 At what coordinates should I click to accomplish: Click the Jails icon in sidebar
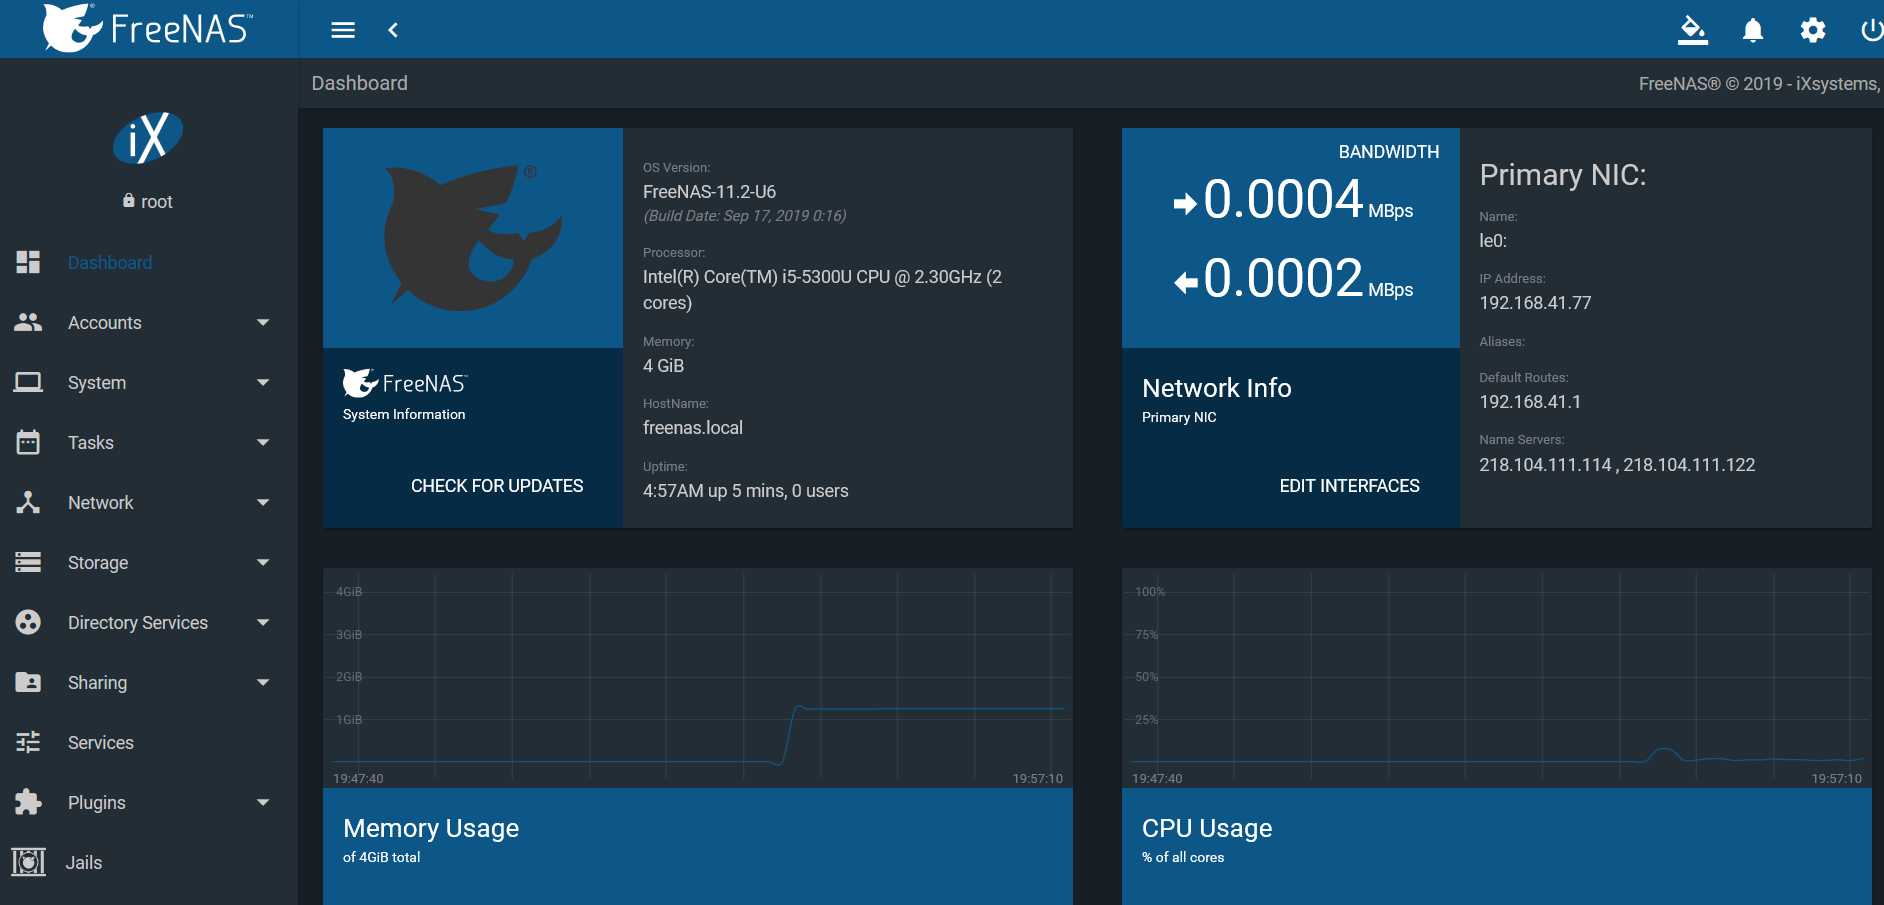coord(28,862)
